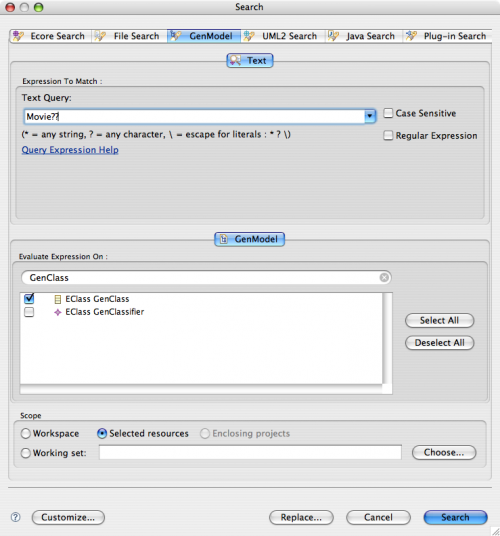Click the Search button
The image size is (500, 536).
(x=455, y=517)
